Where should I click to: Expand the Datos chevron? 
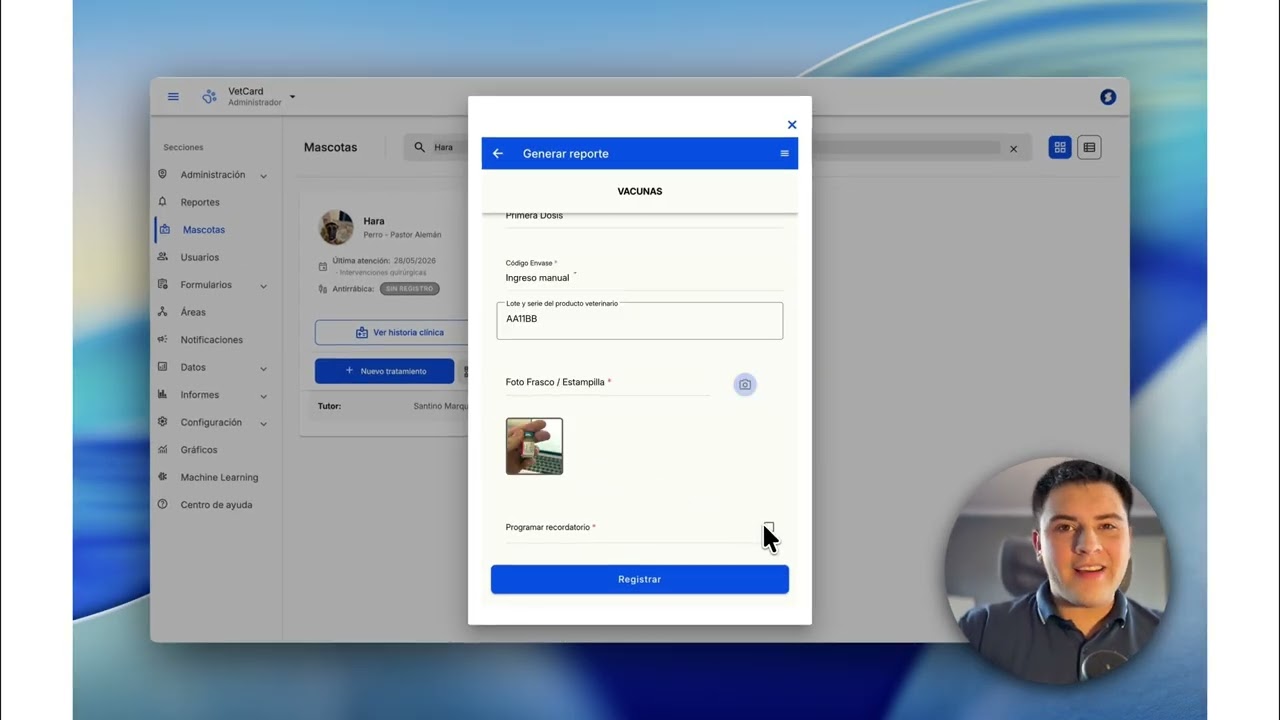click(263, 368)
